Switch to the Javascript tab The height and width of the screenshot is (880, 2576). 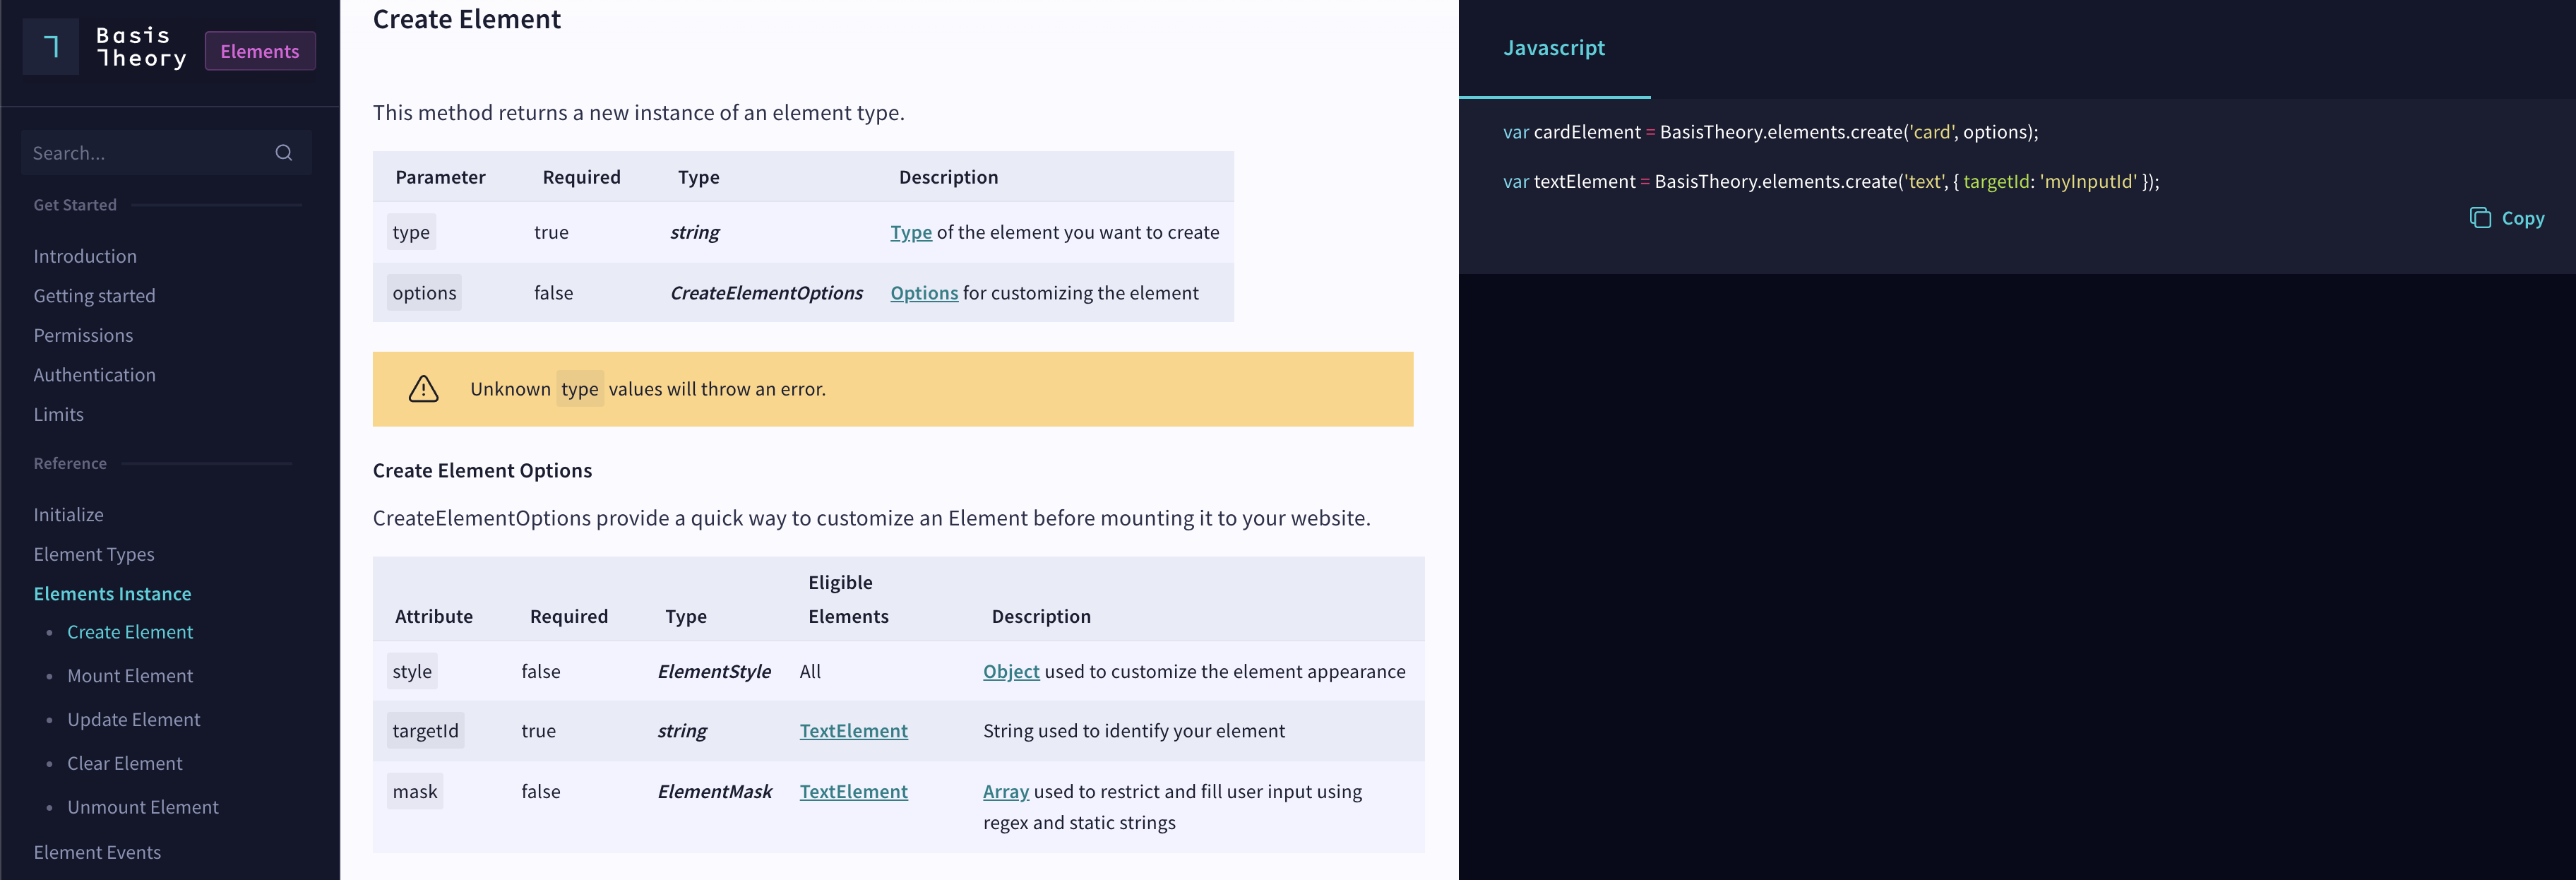1554,48
